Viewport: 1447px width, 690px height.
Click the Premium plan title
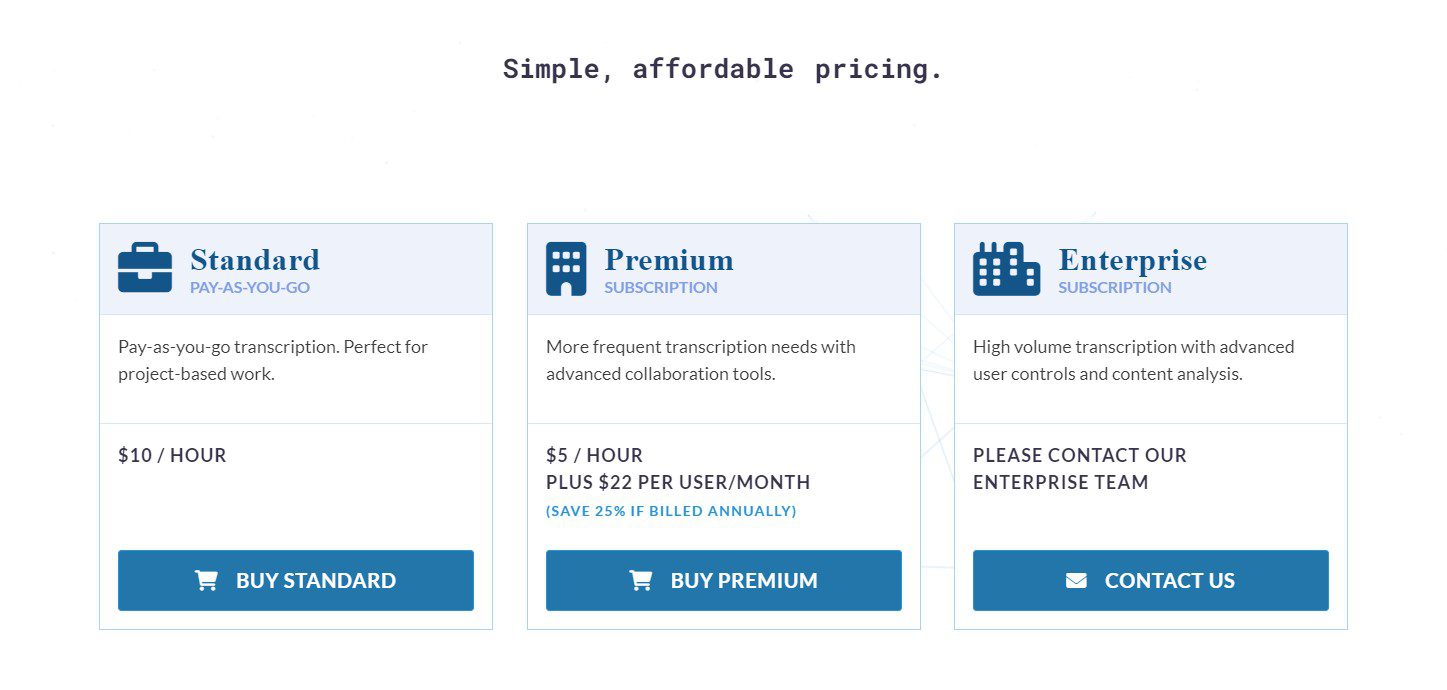668,259
